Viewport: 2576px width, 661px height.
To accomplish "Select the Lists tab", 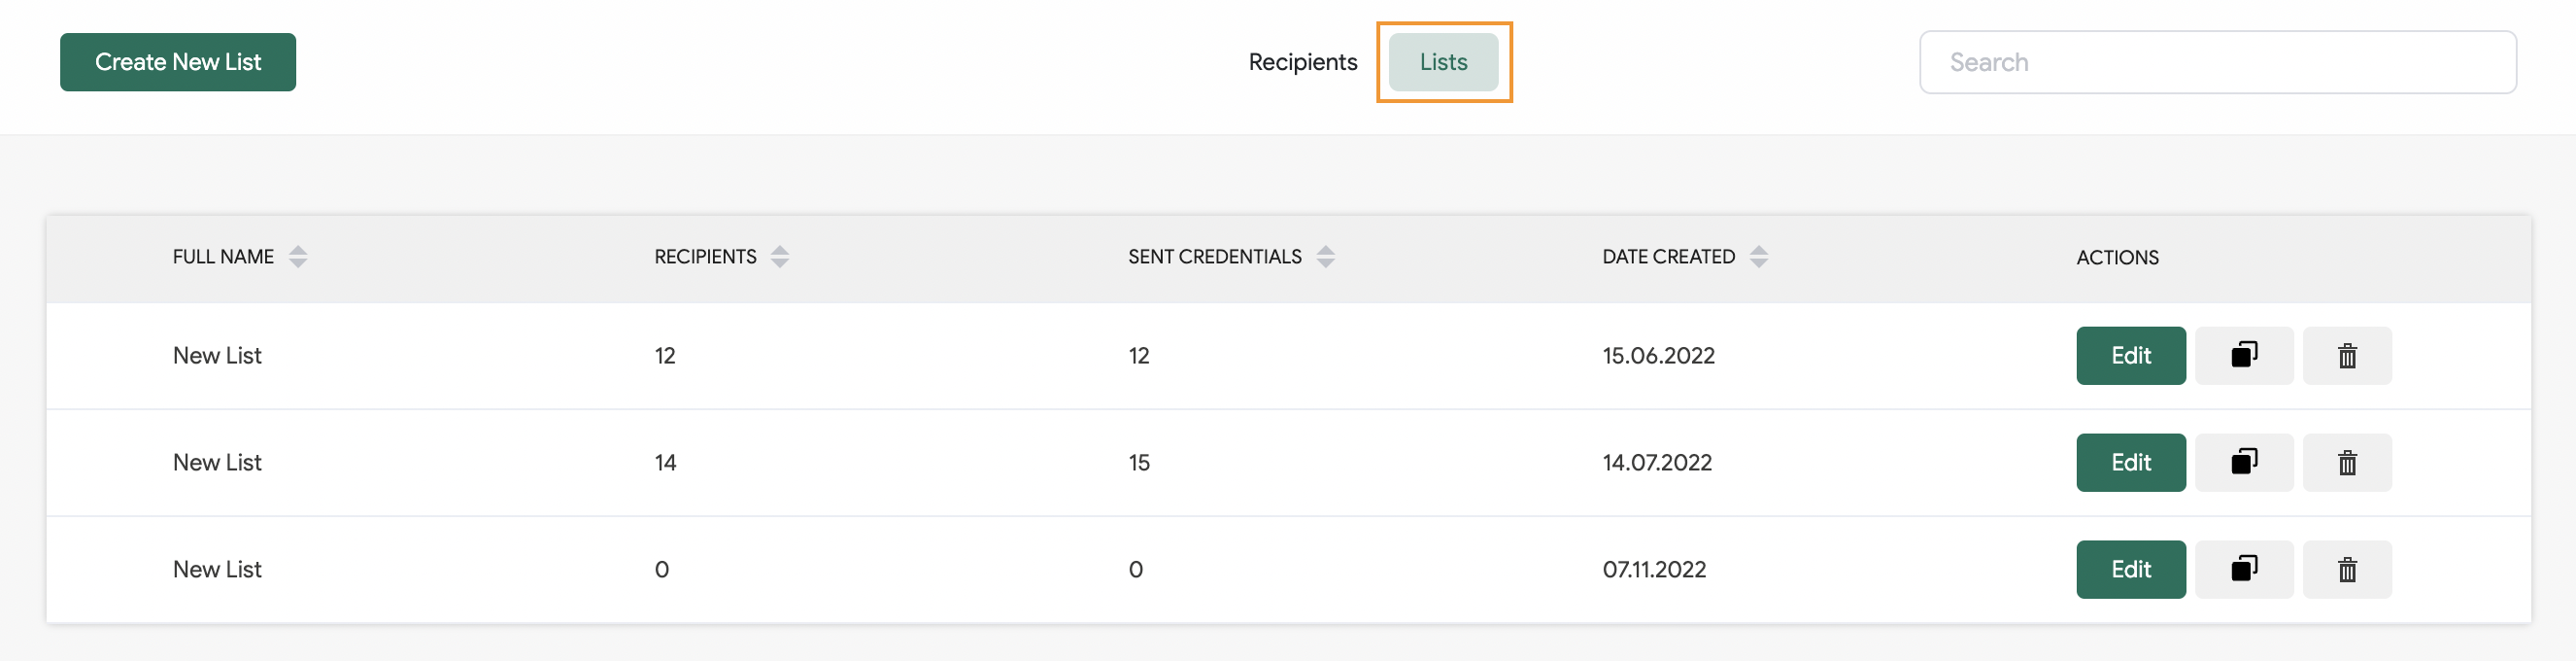I will pos(1443,62).
